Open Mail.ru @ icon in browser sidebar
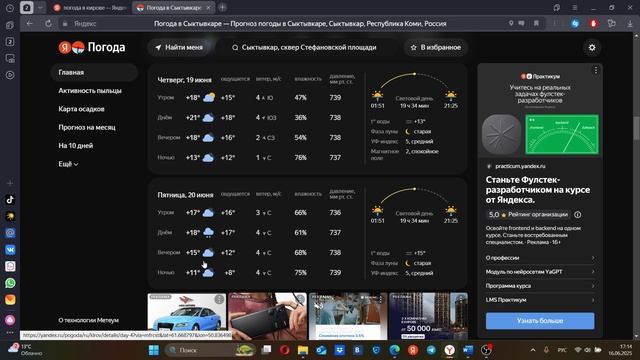640x360 pixels. tap(10, 233)
